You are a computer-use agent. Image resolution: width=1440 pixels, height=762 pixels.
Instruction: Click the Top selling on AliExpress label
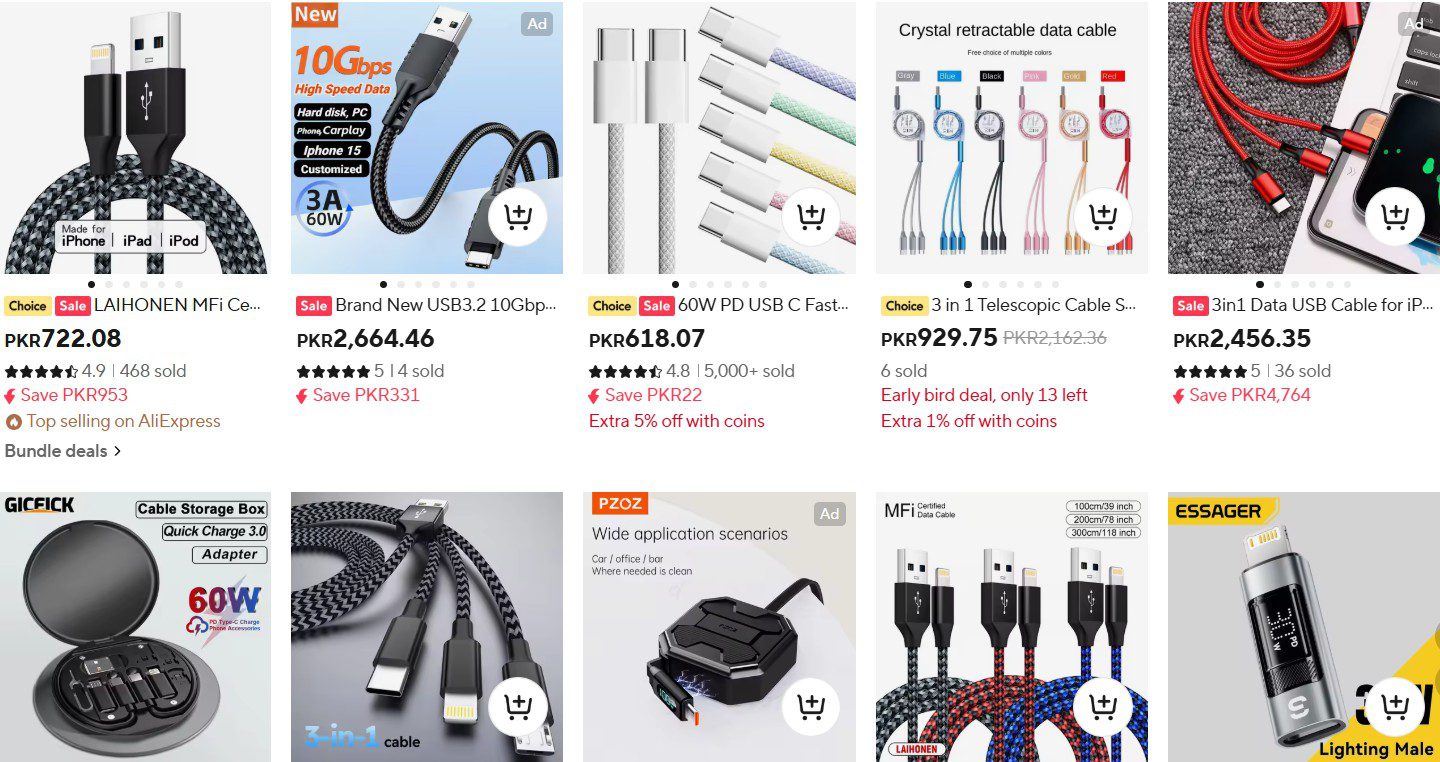pyautogui.click(x=113, y=421)
